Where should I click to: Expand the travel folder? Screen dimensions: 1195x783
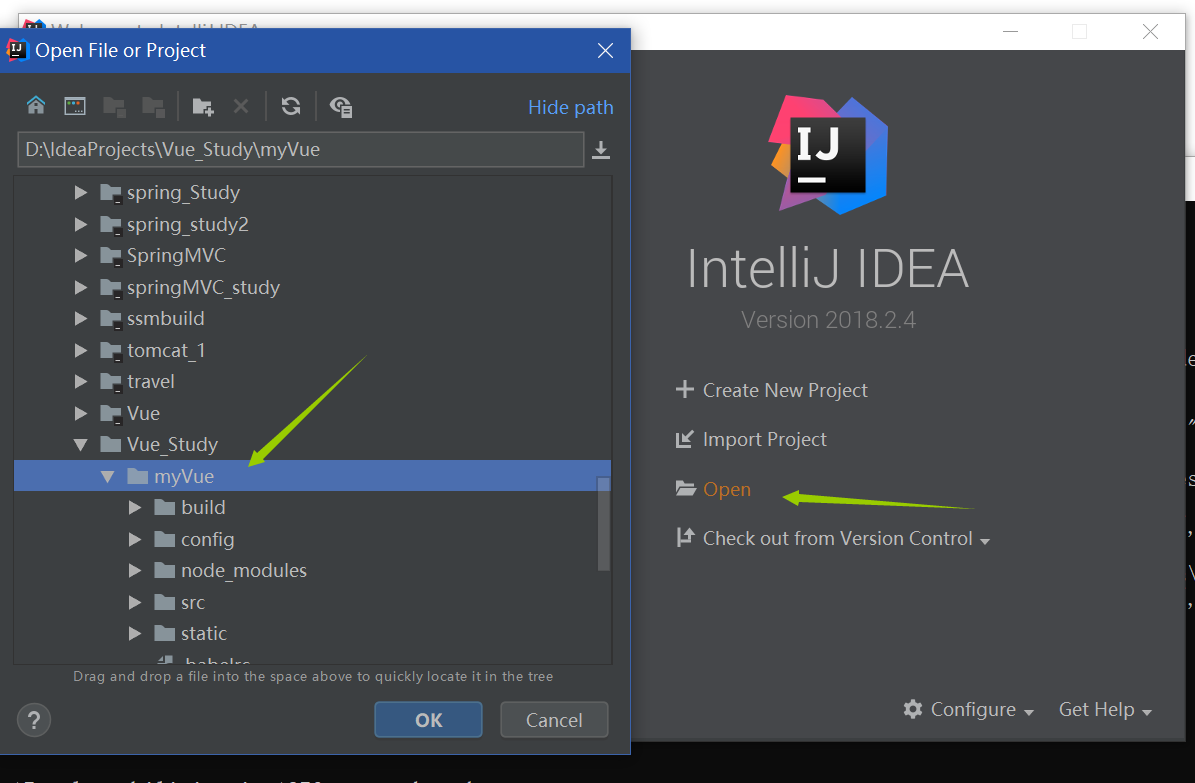coord(81,381)
